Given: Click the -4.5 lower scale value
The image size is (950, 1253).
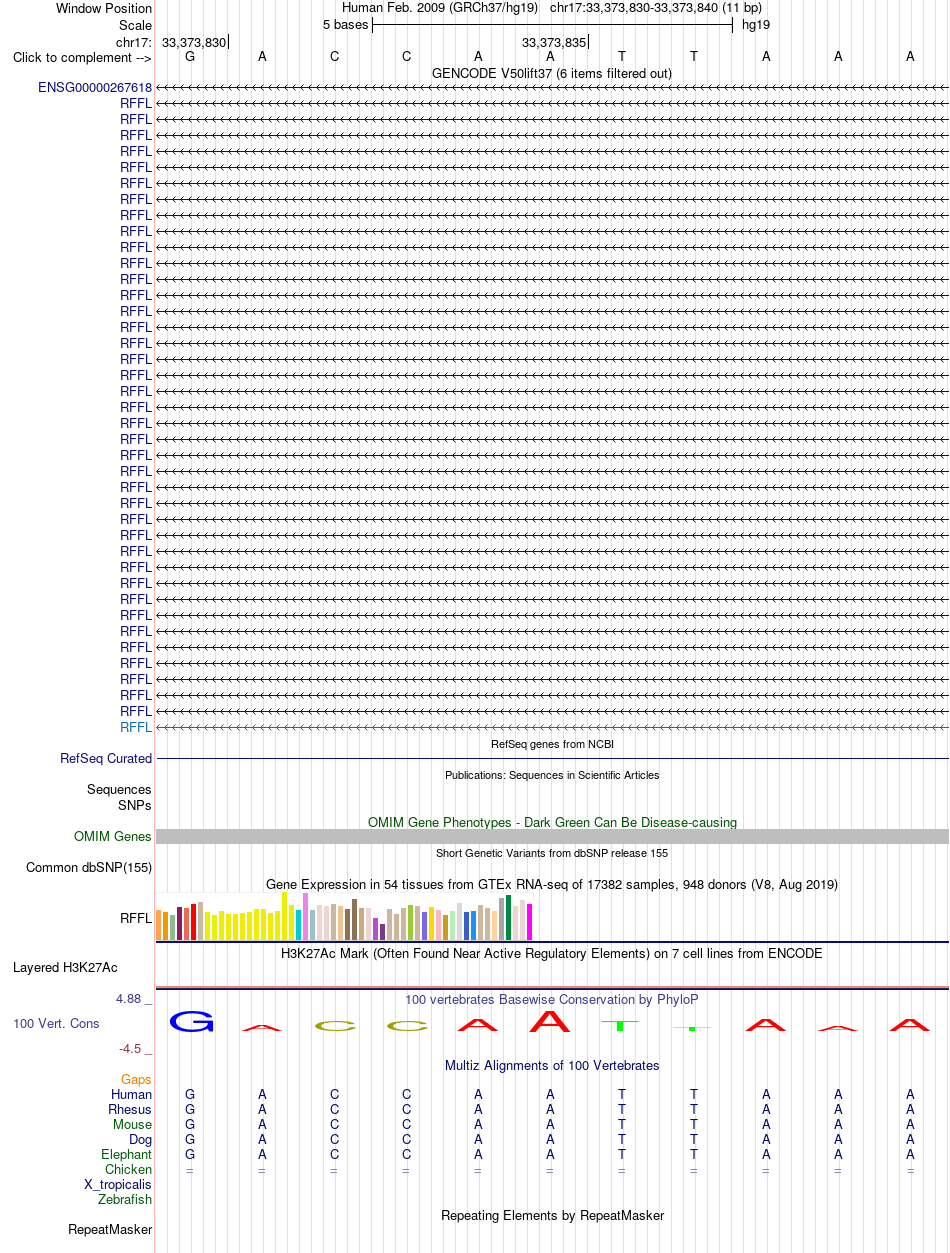Looking at the screenshot, I should coord(130,1049).
